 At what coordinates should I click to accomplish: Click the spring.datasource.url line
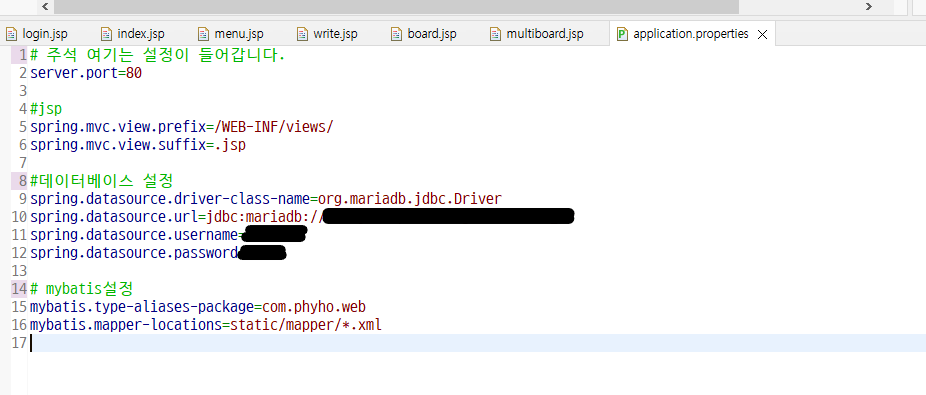[302, 216]
